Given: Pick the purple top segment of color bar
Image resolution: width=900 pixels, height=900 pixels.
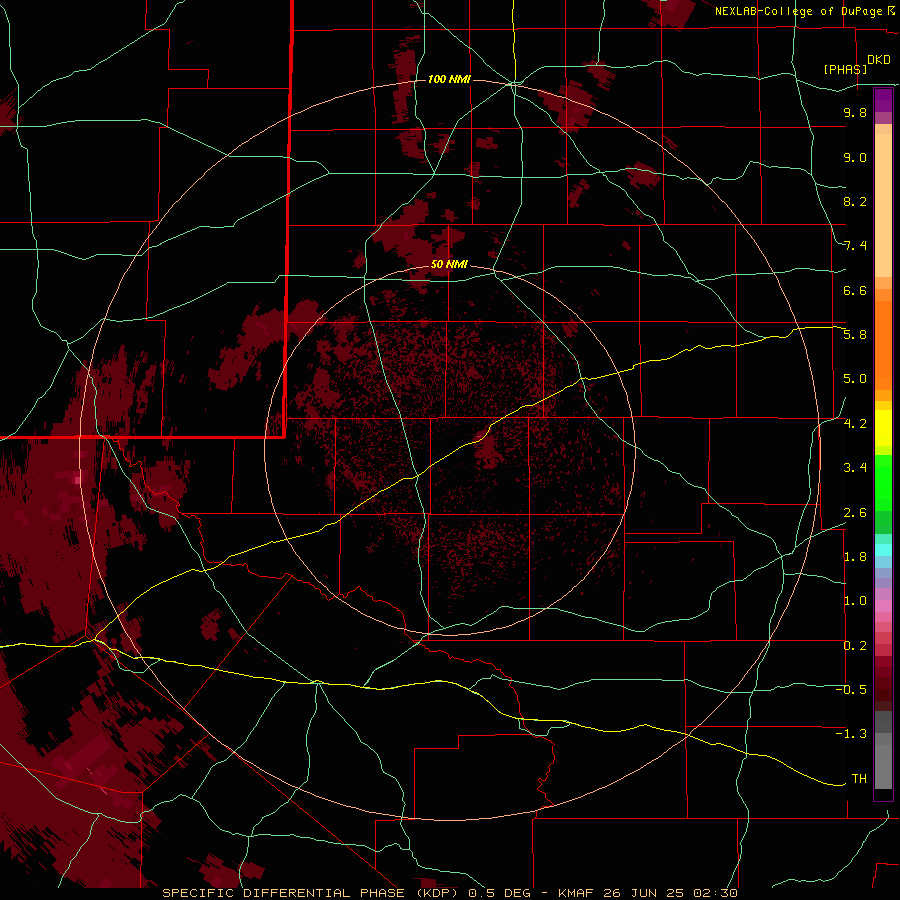Looking at the screenshot, I should pyautogui.click(x=883, y=100).
